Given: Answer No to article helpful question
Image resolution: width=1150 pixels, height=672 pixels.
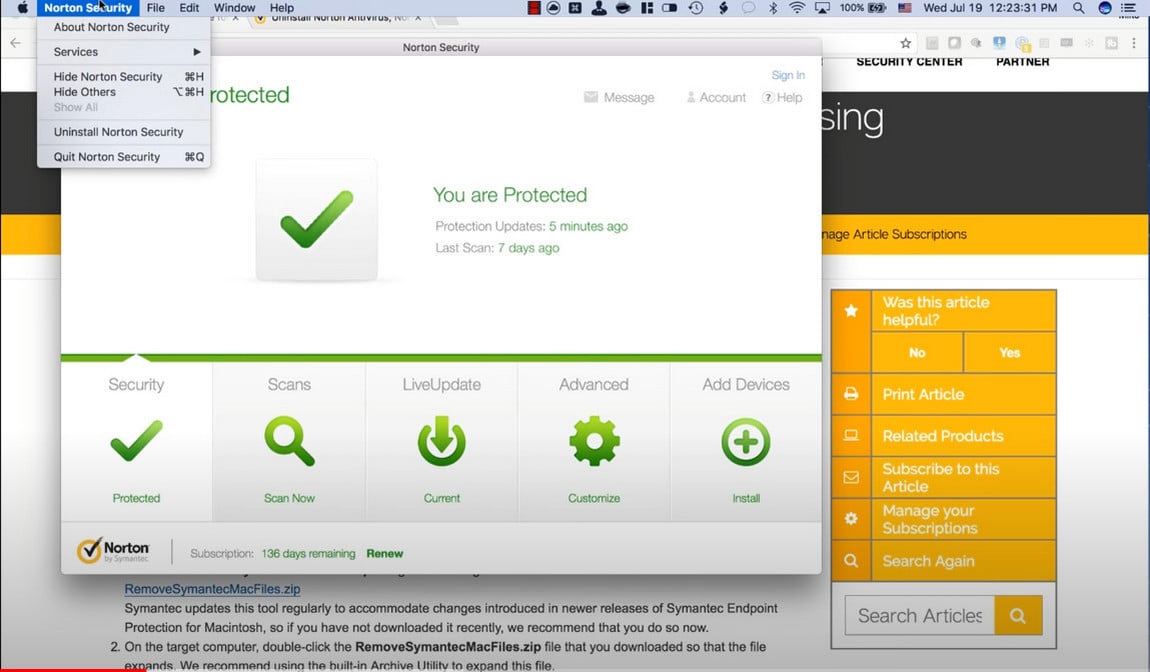Looking at the screenshot, I should click(918, 352).
